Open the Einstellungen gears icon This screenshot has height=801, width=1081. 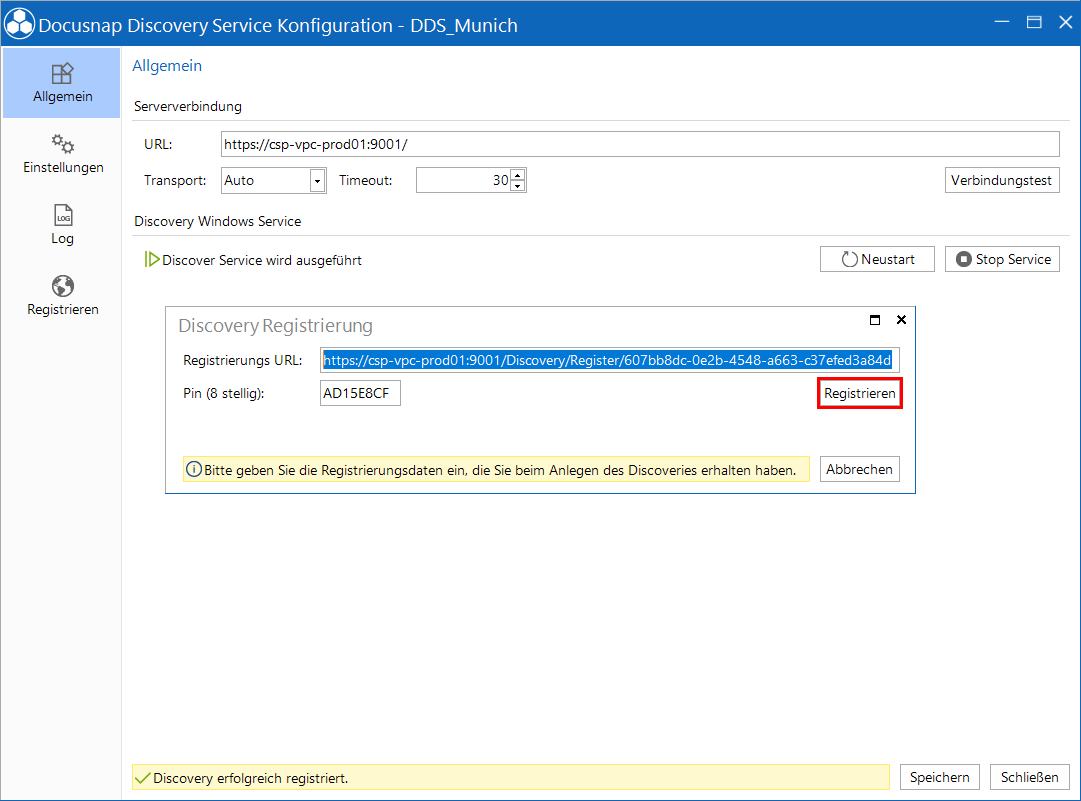point(63,143)
